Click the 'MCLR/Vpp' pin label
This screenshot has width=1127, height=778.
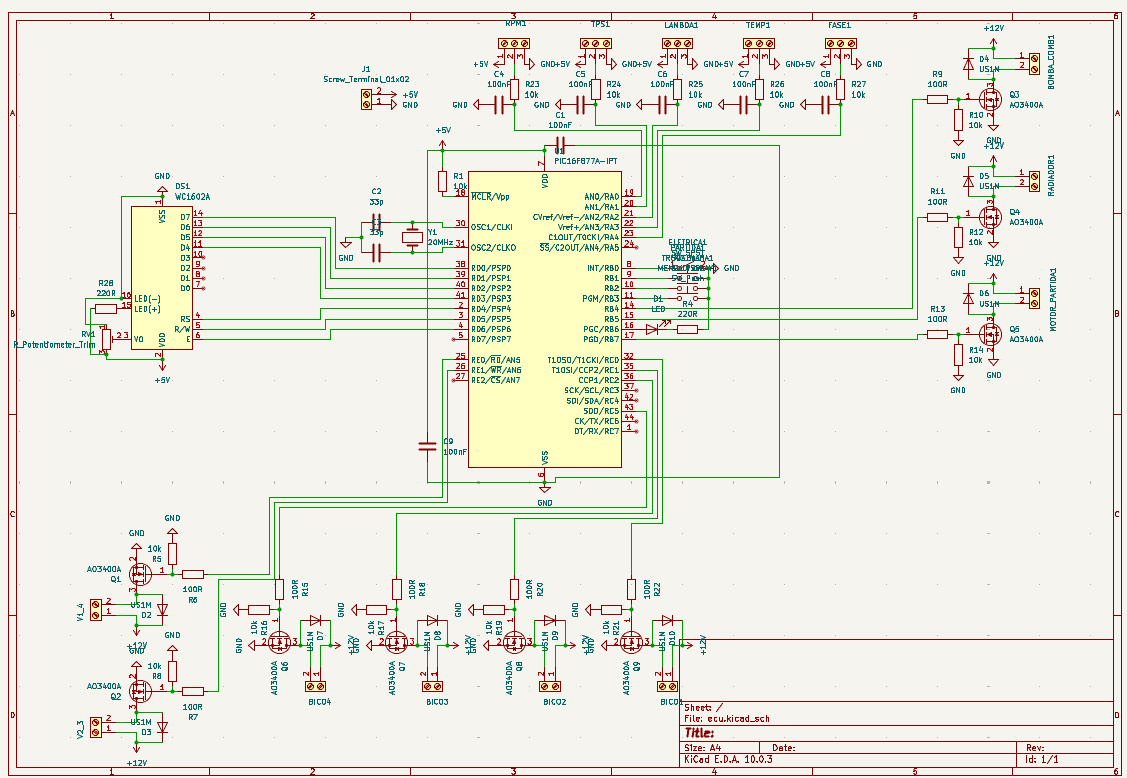tap(491, 196)
